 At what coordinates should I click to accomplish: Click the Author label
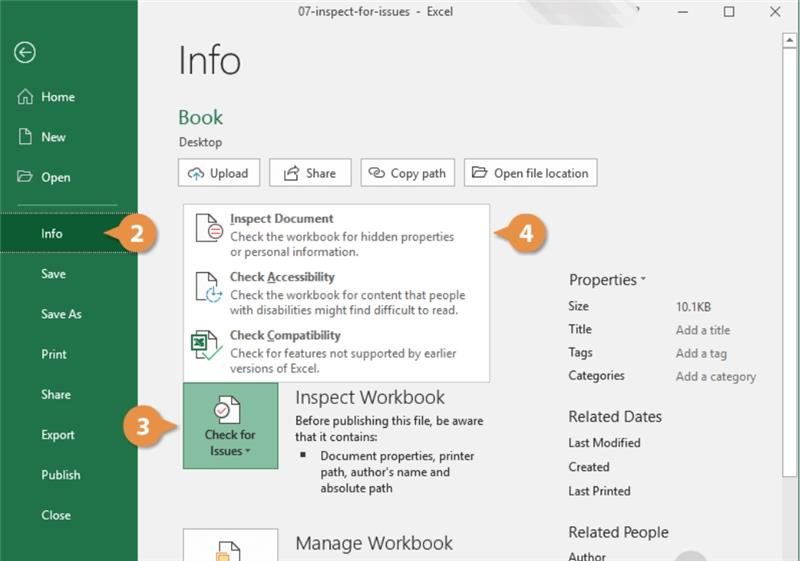pyautogui.click(x=587, y=555)
